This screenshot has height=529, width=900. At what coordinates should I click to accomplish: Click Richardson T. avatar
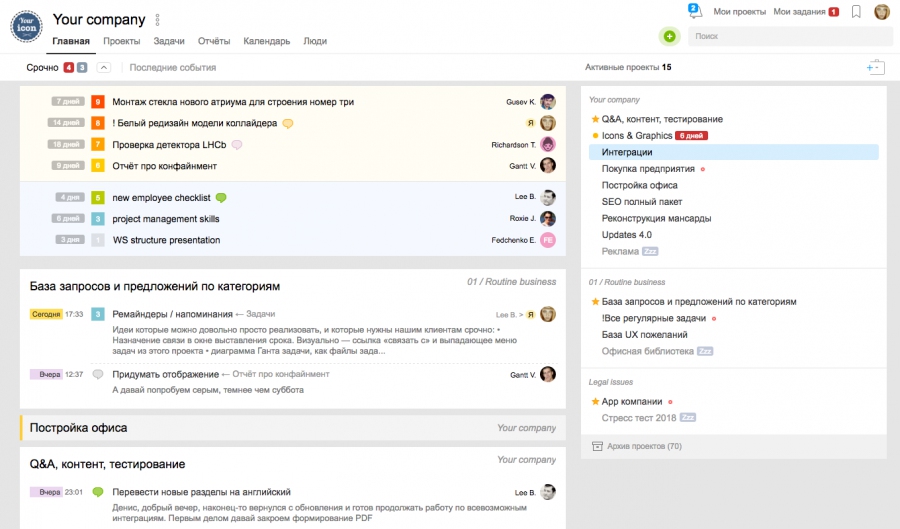(x=548, y=145)
